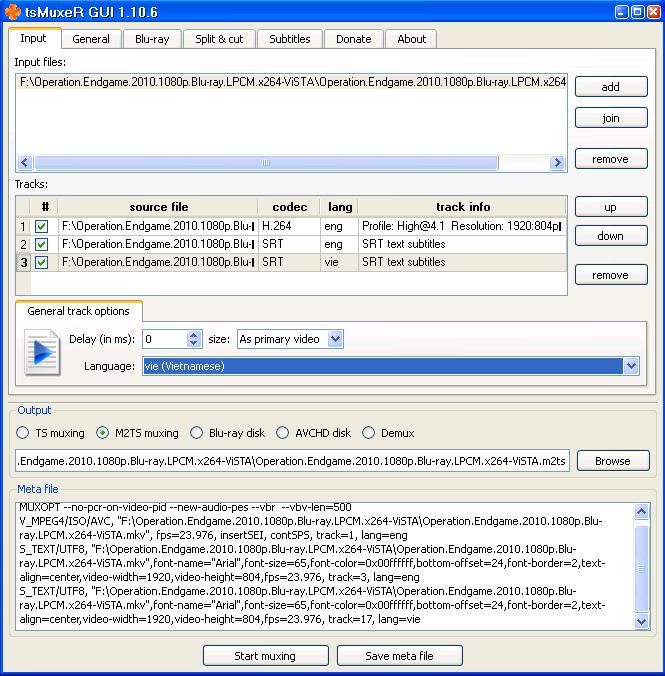Click the output file path field
The width and height of the screenshot is (665, 676).
point(292,461)
